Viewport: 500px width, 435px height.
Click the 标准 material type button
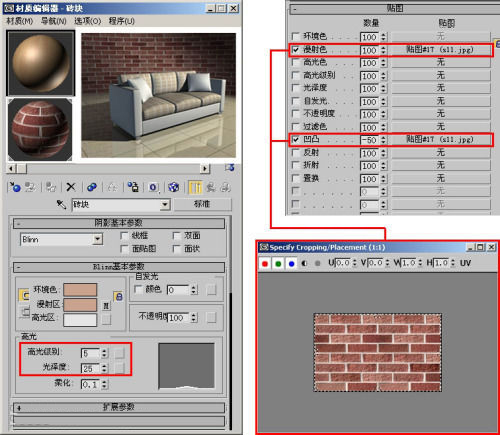pos(202,204)
